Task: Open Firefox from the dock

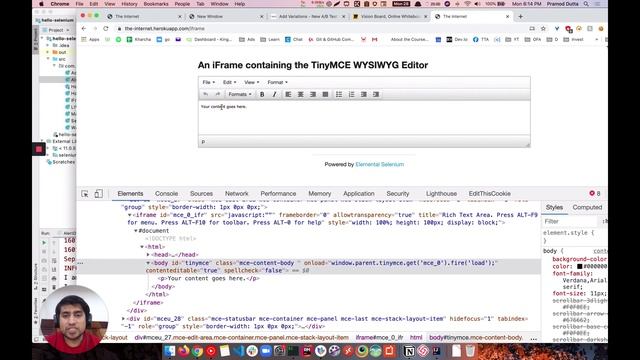Action: point(184,351)
